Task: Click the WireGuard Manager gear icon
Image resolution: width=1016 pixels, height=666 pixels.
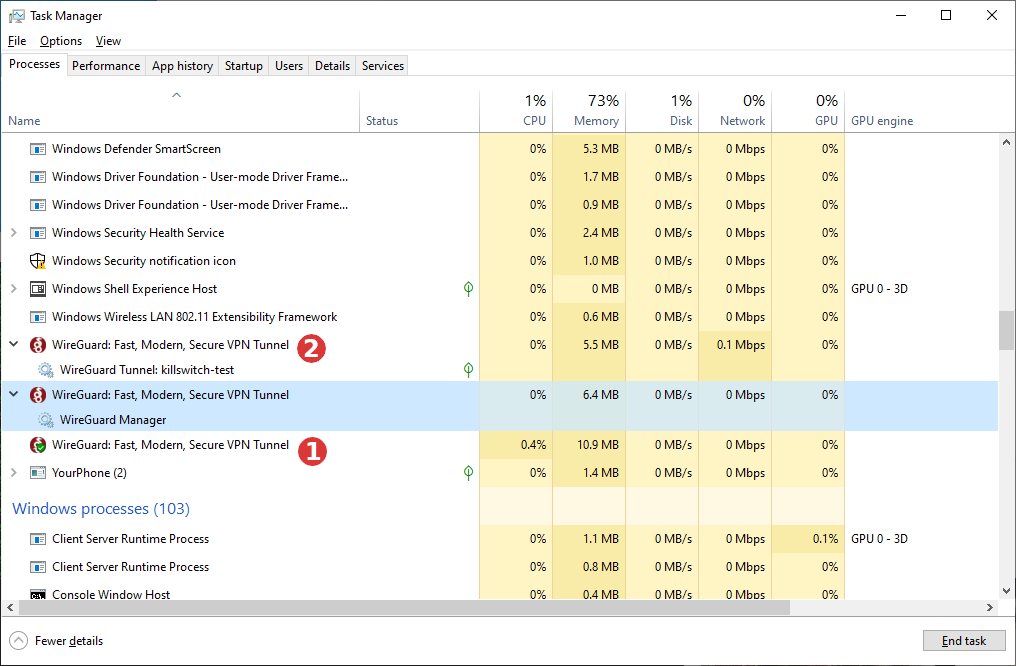Action: [x=46, y=420]
